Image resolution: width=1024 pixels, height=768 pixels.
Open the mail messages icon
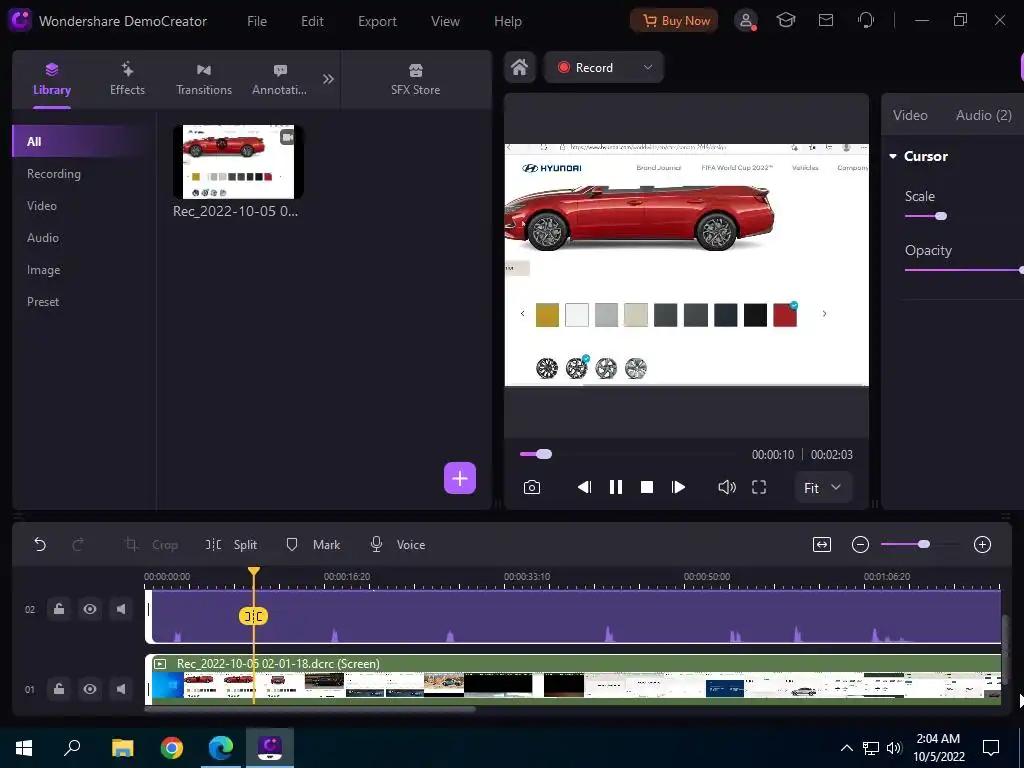(825, 20)
